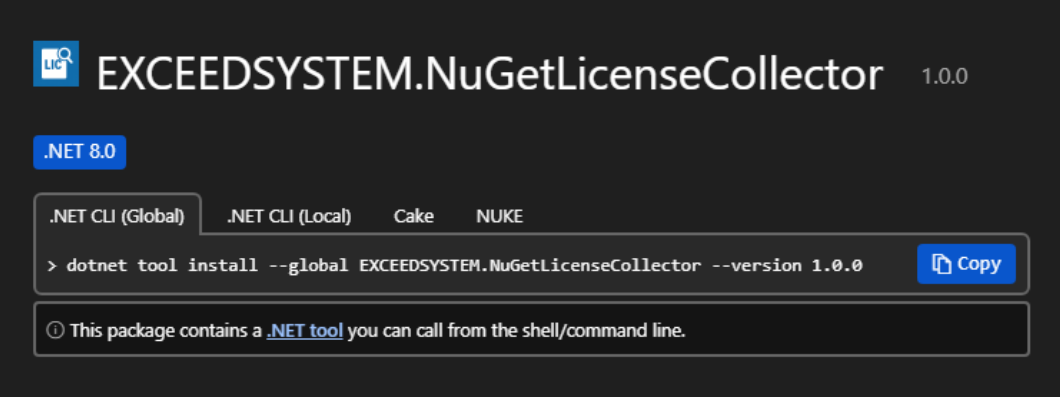Select the .NET 8.0 framework badge

[x=80, y=152]
